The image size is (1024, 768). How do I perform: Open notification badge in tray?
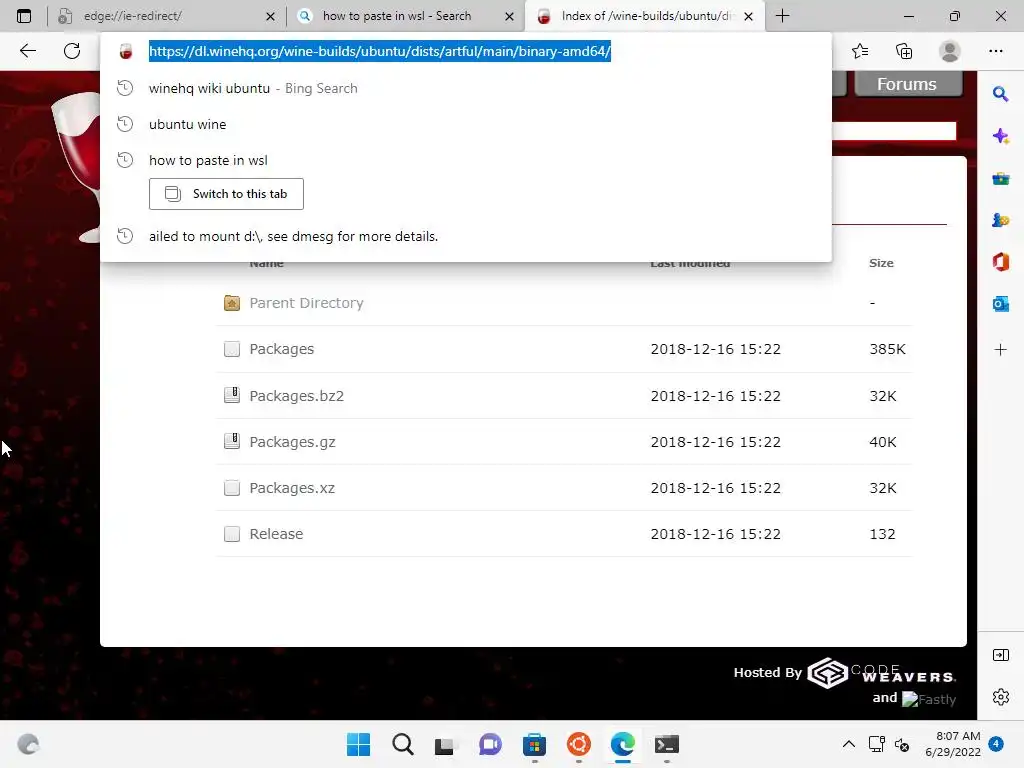[x=996, y=744]
